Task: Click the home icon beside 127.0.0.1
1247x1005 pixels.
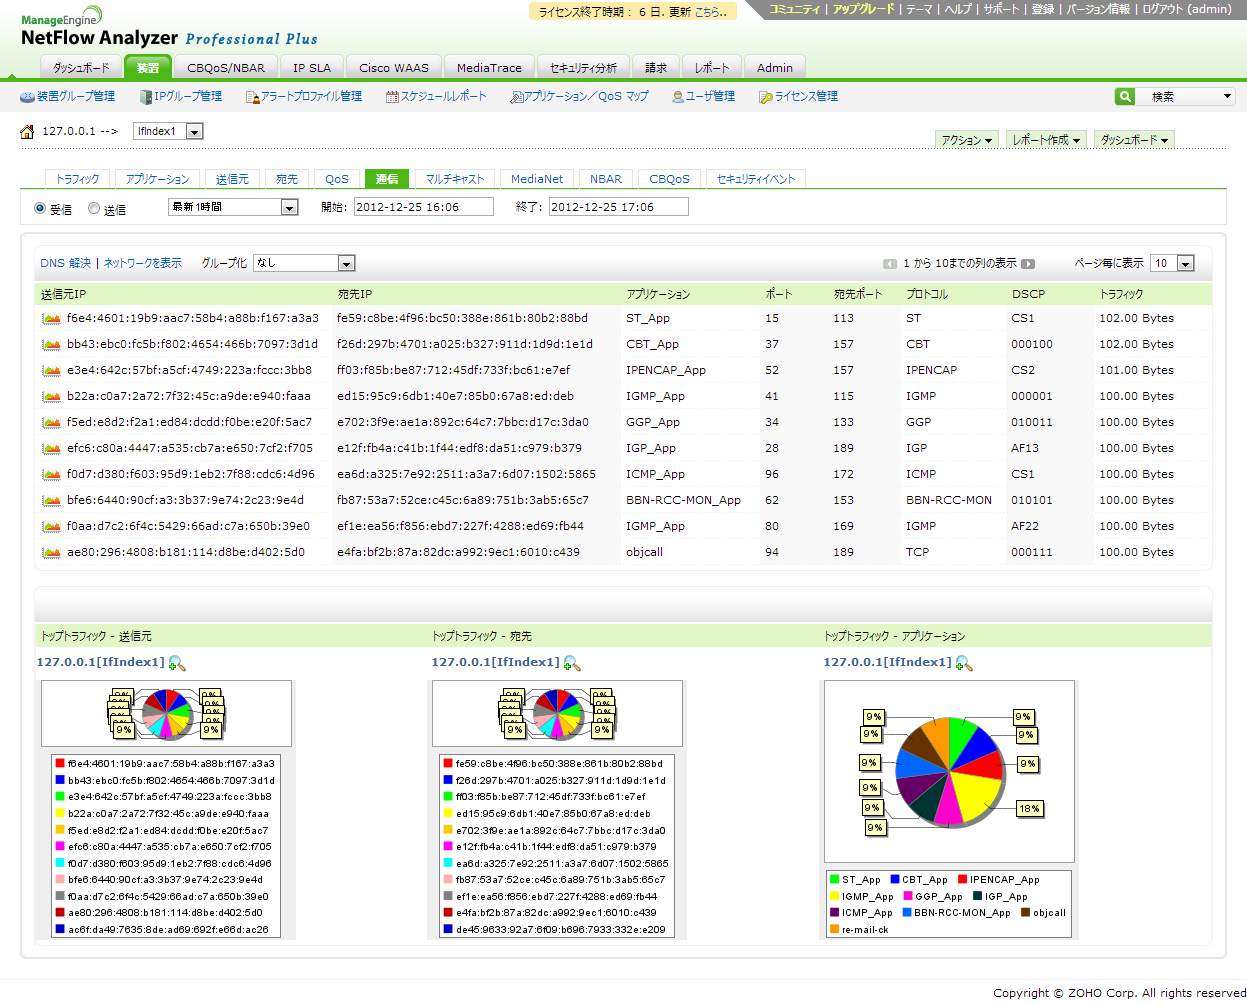Action: coord(27,132)
